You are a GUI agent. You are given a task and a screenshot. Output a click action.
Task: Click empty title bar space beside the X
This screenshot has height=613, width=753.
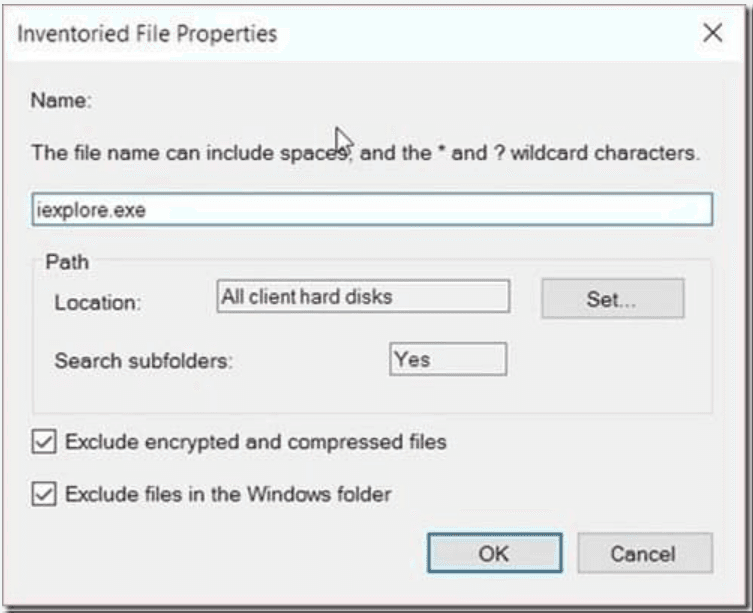500,34
